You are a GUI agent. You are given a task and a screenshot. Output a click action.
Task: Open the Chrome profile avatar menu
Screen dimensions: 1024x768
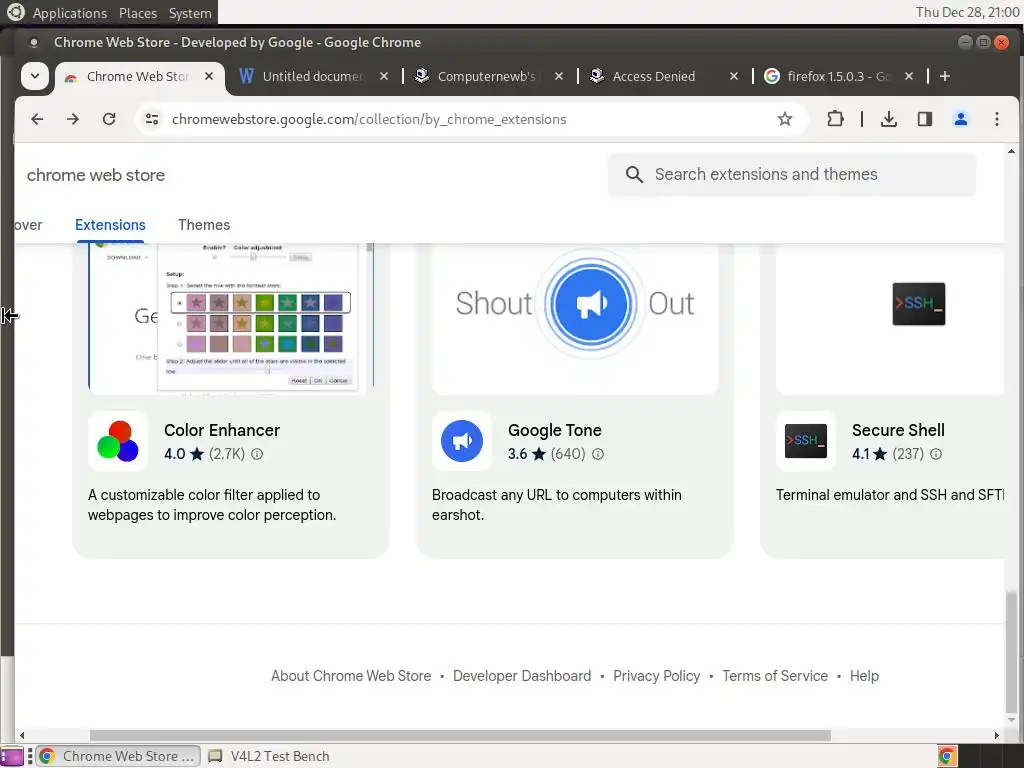point(960,119)
